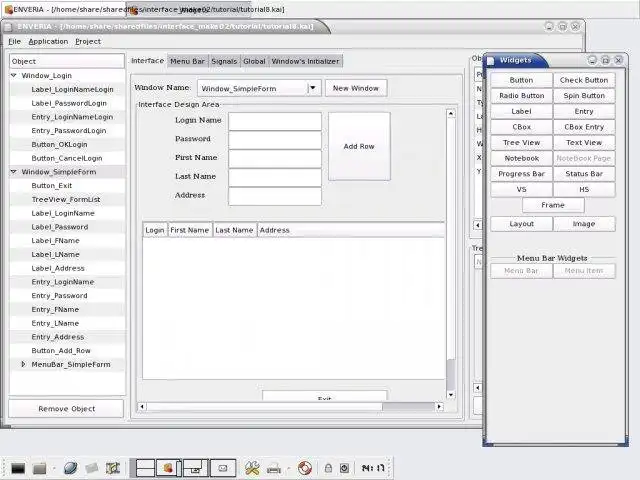
Task: Click the New Window button
Action: [x=356, y=88]
